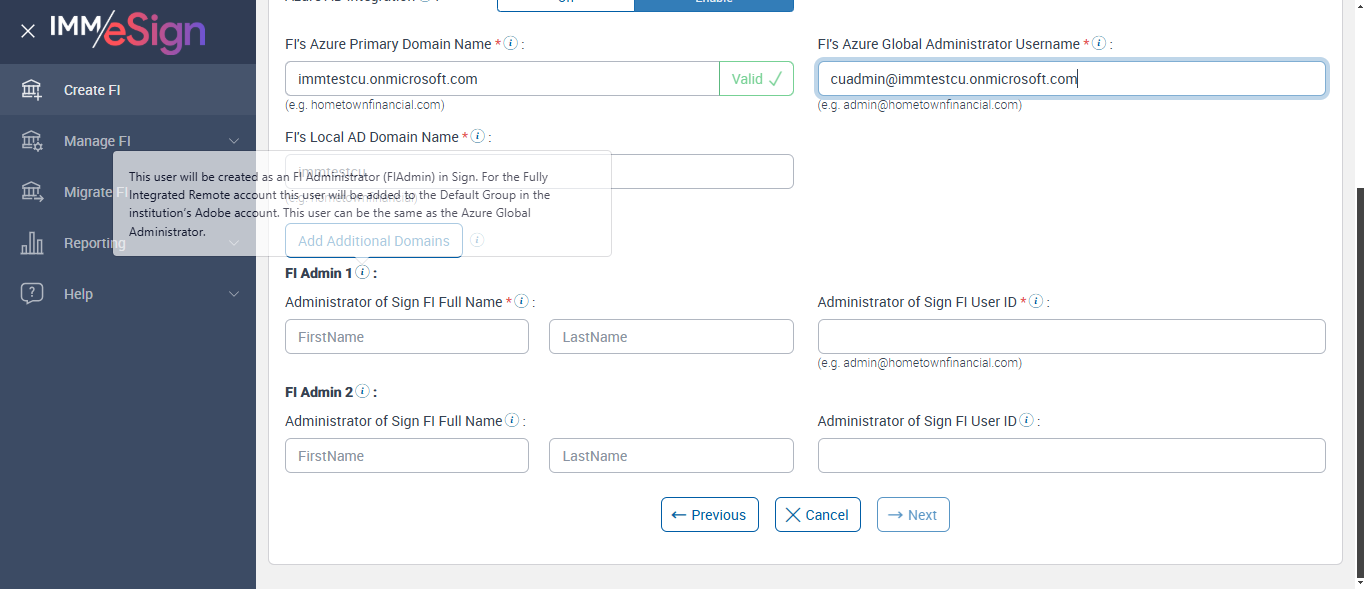
Task: Open info icon for FI Admin 1 Full Name
Action: pyautogui.click(x=521, y=302)
